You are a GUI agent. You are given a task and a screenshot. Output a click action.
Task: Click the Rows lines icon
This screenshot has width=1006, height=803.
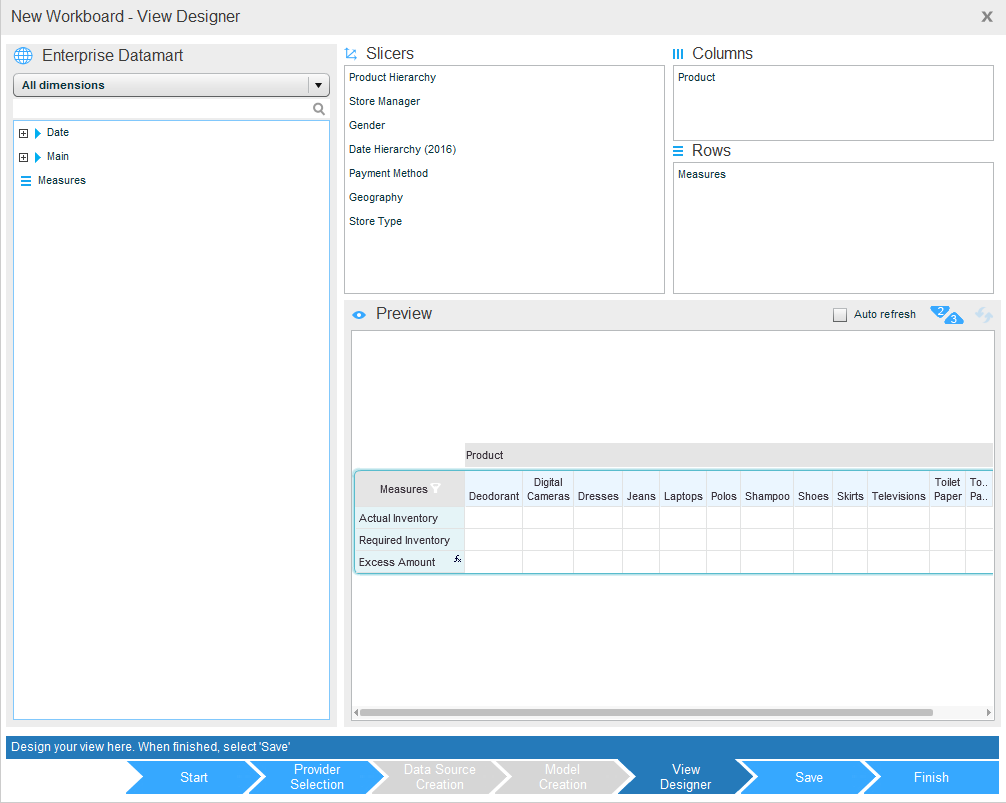678,151
